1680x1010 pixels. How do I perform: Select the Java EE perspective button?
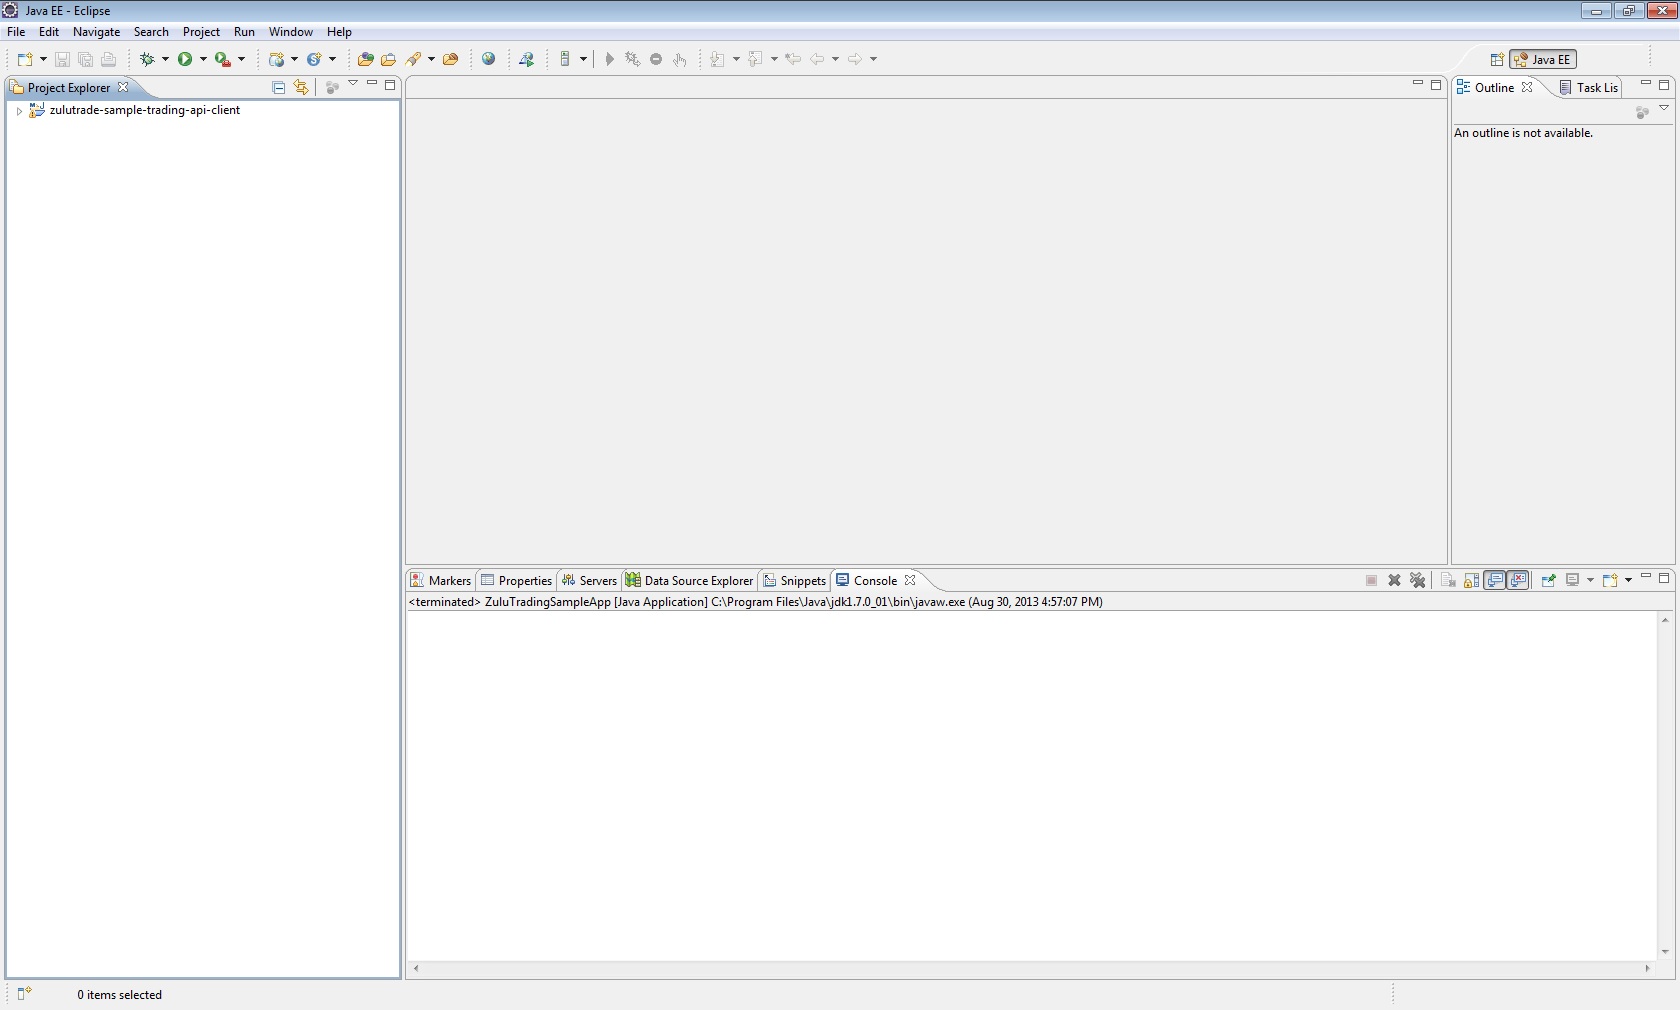[x=1543, y=59]
